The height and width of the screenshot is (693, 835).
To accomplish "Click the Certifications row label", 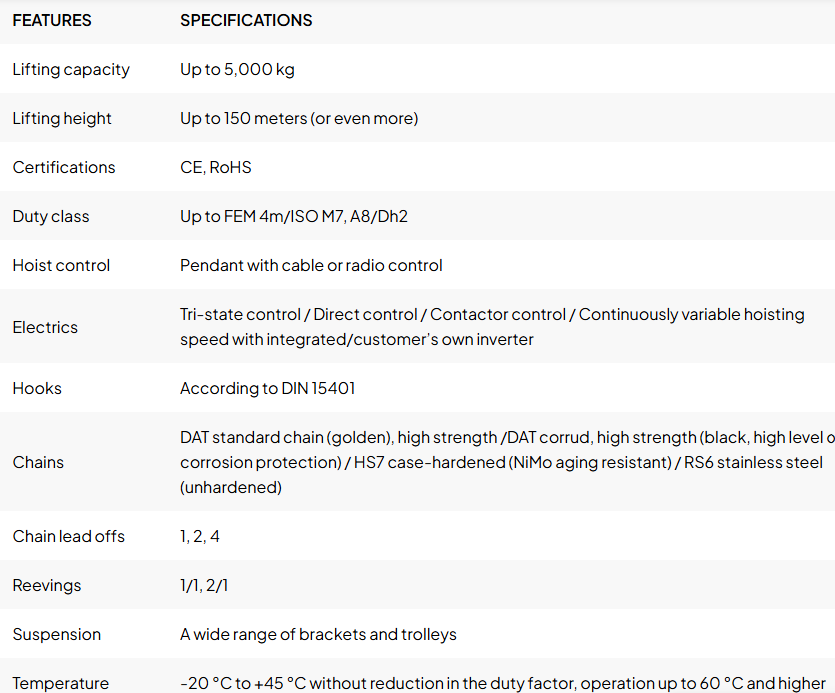I will coord(64,167).
